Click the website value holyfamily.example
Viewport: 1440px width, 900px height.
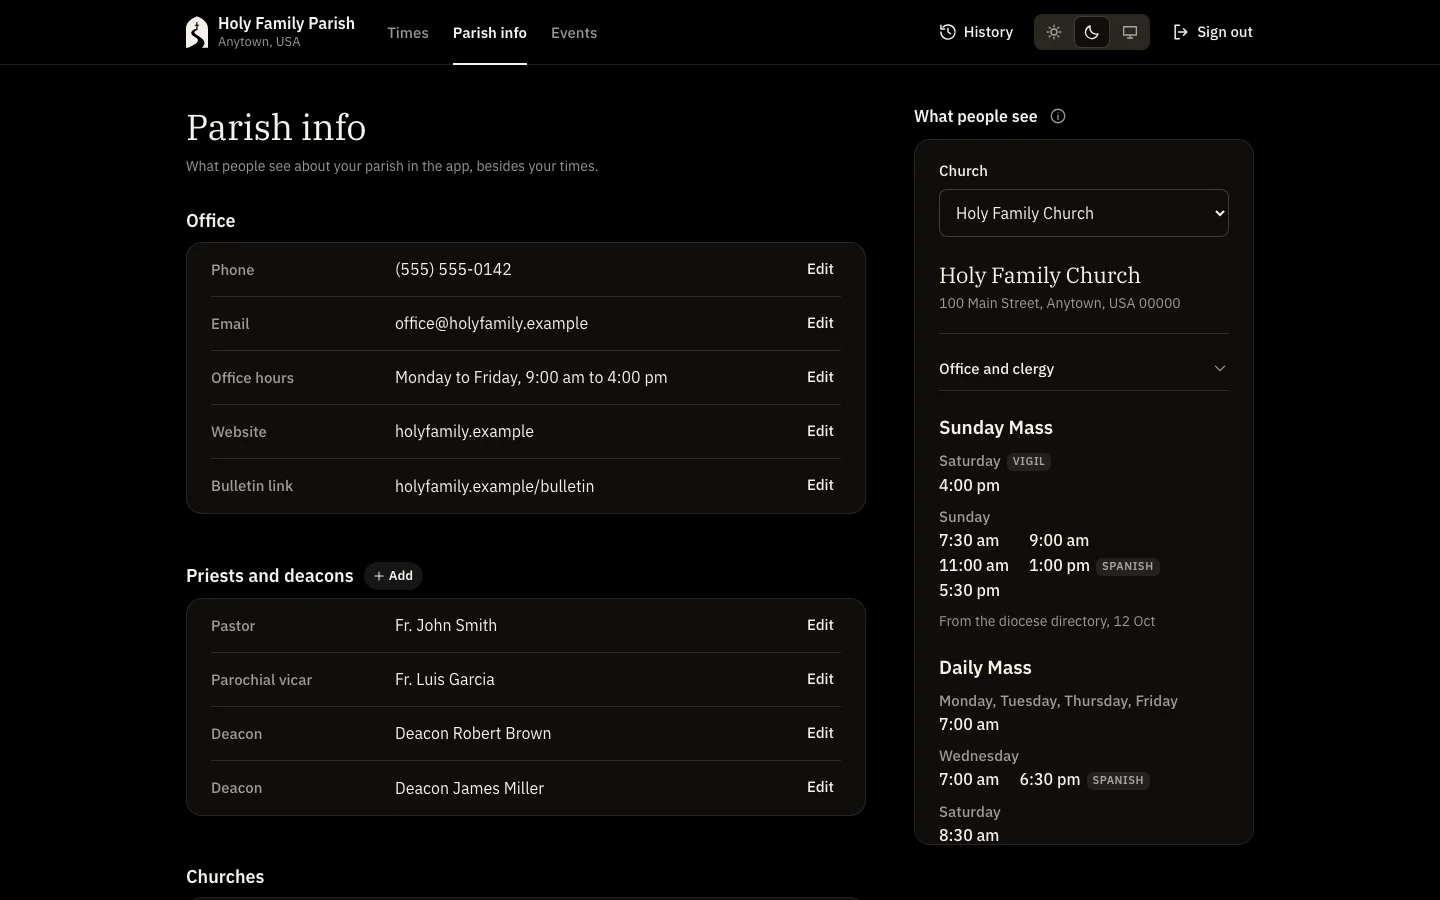pyautogui.click(x=464, y=431)
